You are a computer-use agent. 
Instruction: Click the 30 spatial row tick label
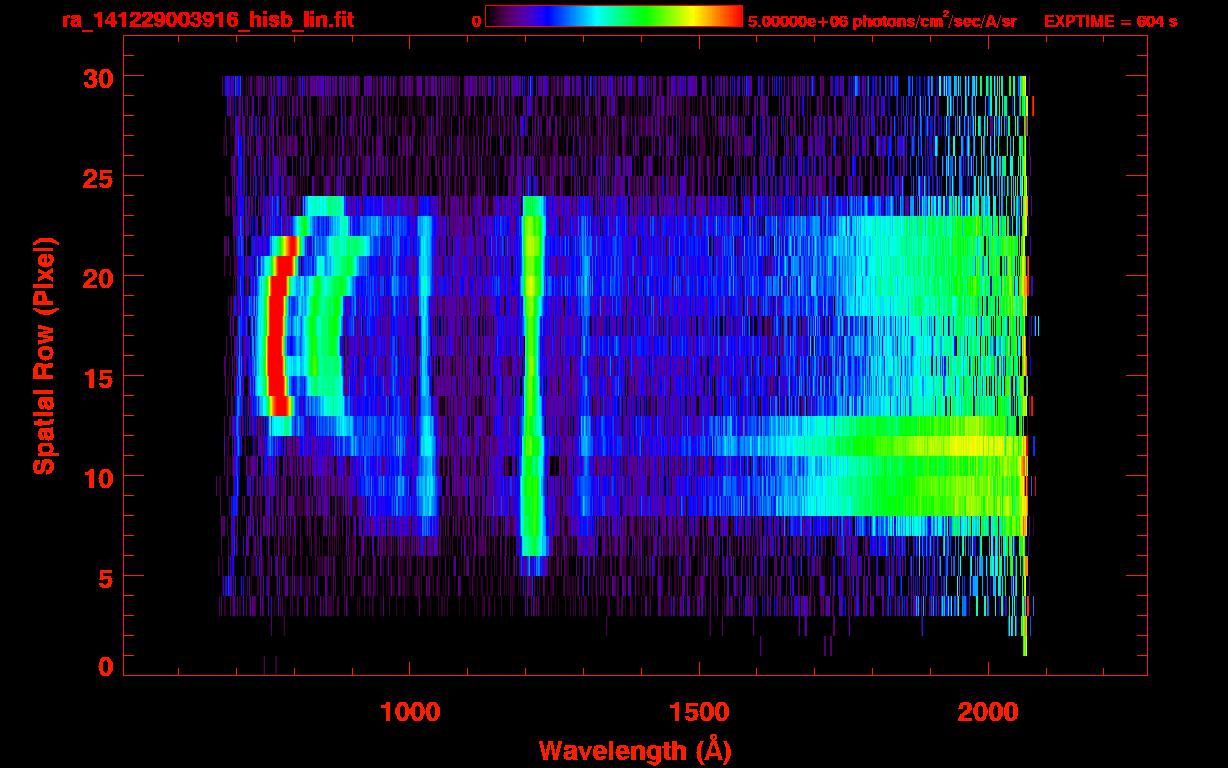click(x=96, y=77)
